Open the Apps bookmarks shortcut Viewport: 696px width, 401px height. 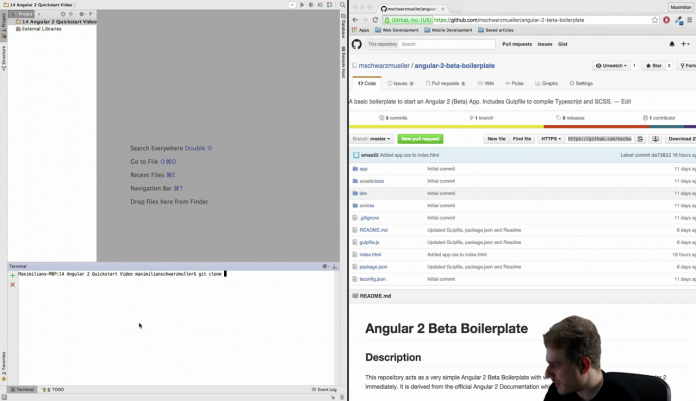[360, 30]
